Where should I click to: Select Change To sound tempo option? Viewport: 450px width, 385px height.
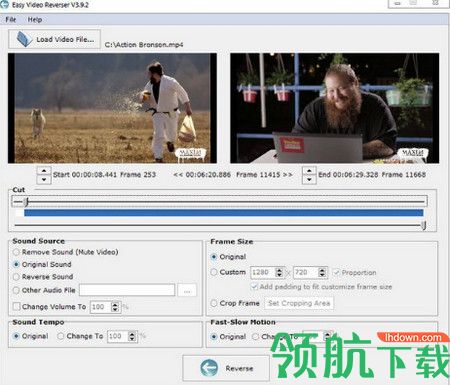[x=80, y=336]
